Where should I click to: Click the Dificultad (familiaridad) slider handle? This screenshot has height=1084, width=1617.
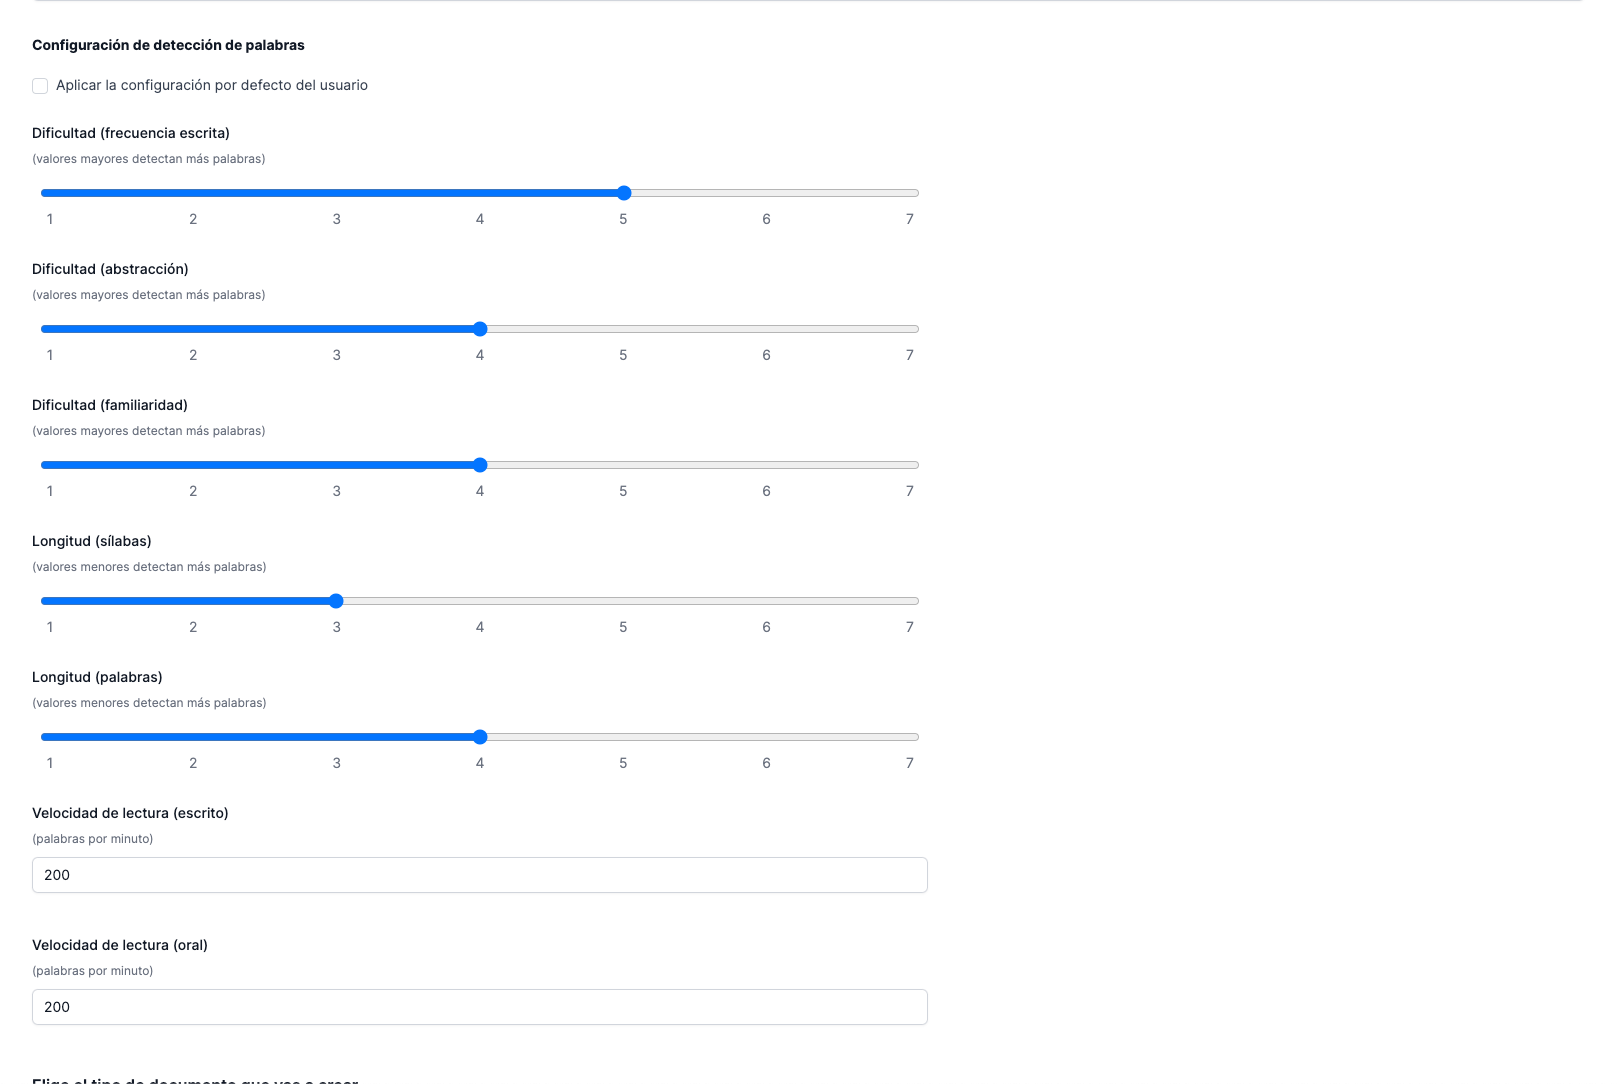(480, 465)
